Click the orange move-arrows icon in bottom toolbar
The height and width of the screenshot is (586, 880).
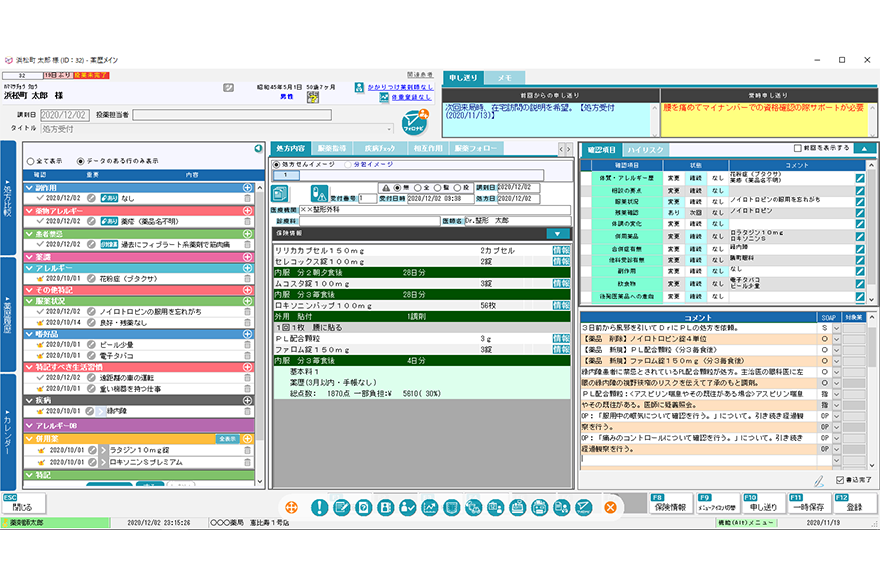pos(291,507)
